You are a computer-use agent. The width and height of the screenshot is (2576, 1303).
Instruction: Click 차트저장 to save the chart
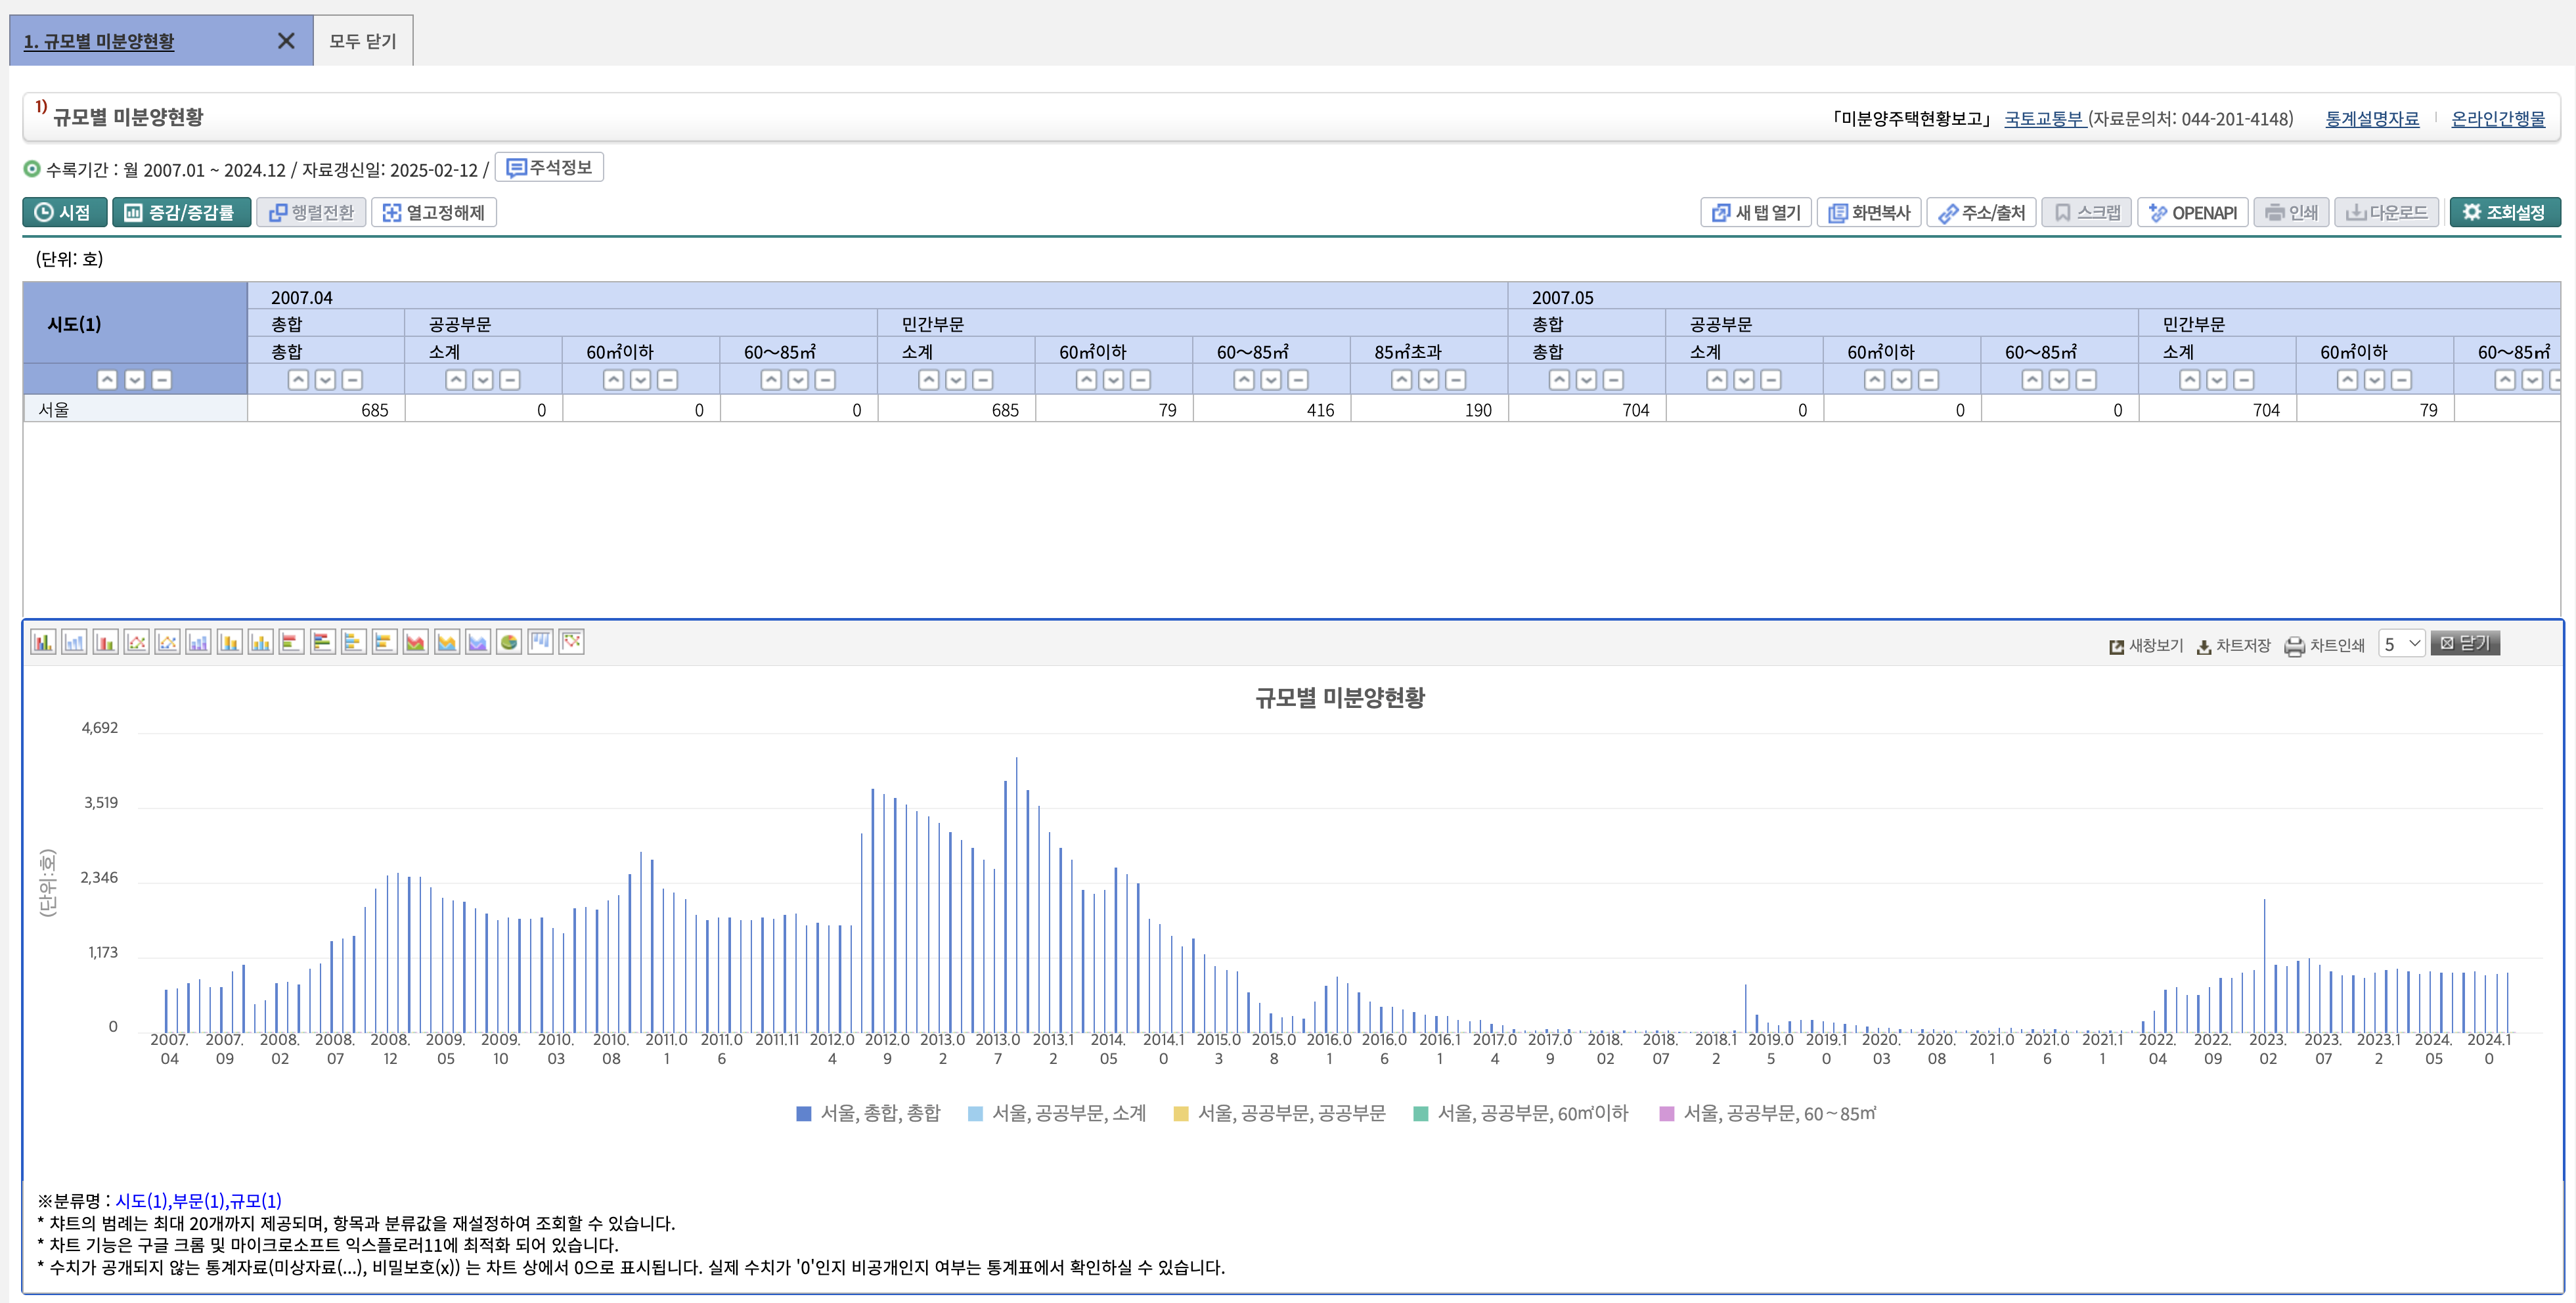[x=2233, y=645]
